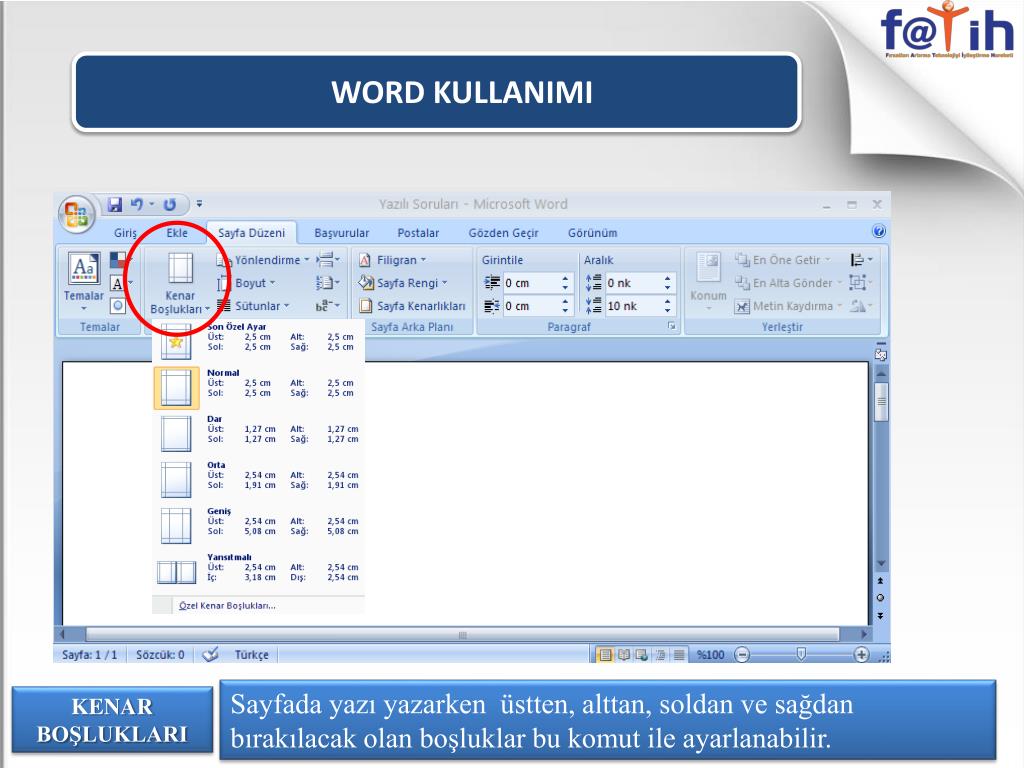The width and height of the screenshot is (1024, 768).
Task: Choose the Orta moderate margins
Action: (x=259, y=479)
